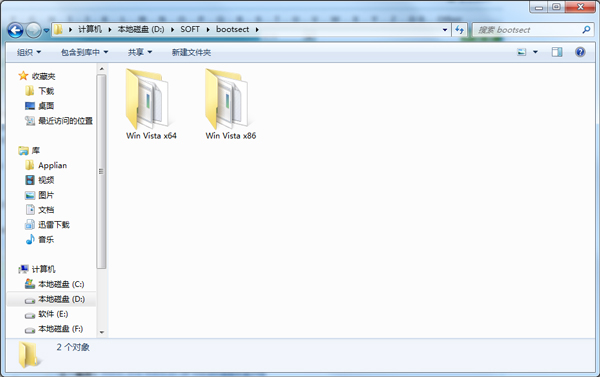Click the icon beside 迅雷下载
The image size is (600, 377).
30,225
